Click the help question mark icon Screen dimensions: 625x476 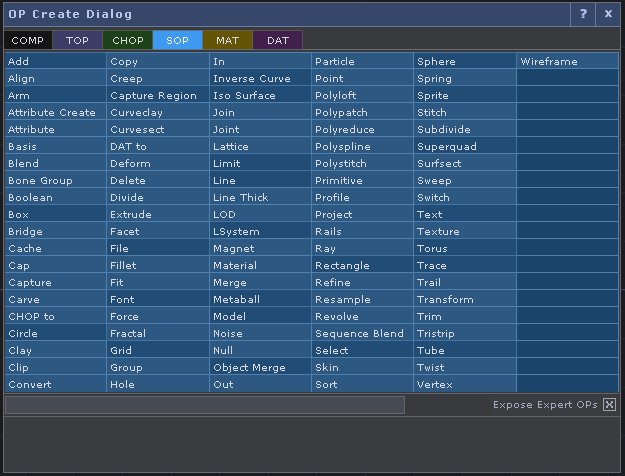[x=585, y=14]
